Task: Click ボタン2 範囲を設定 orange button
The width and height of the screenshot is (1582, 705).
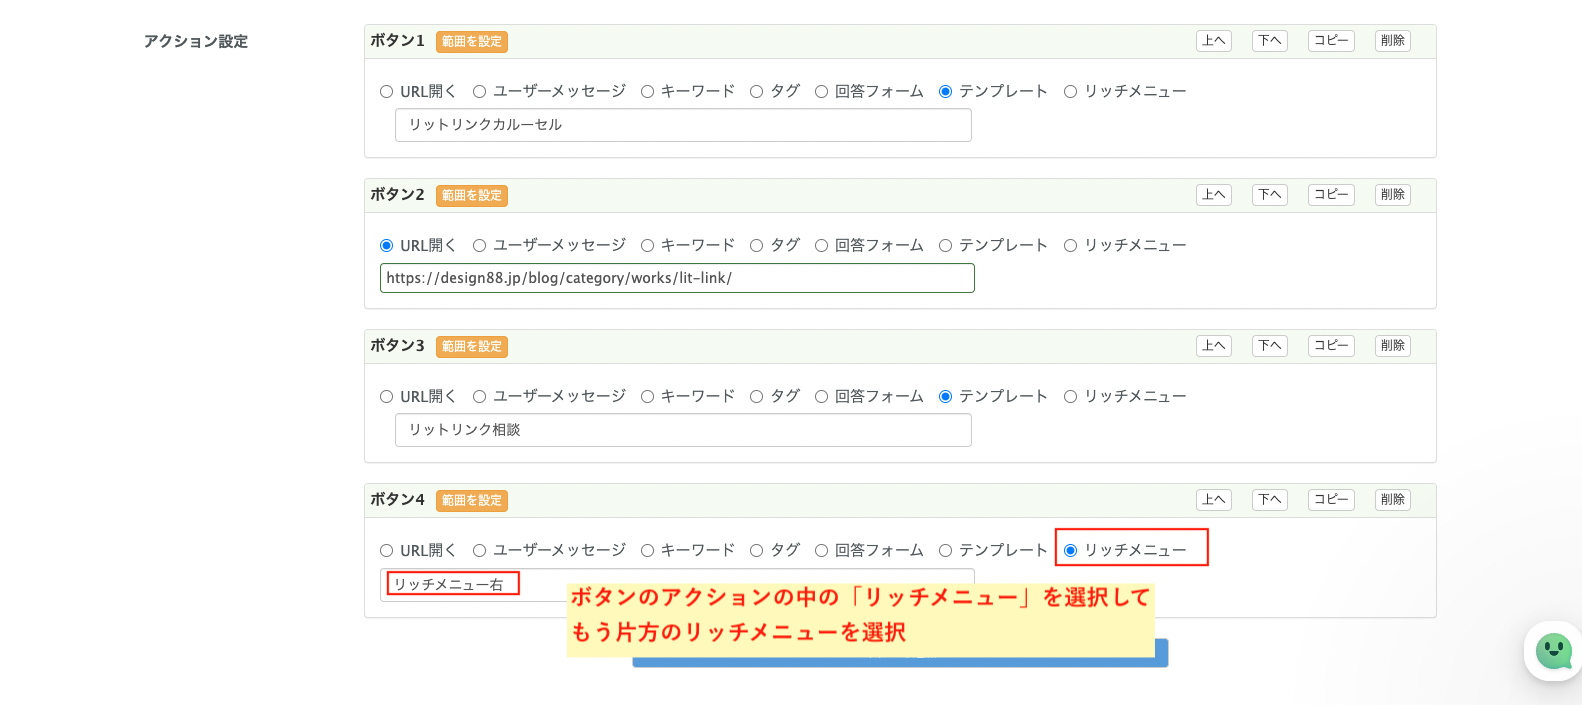Action: [x=472, y=196]
